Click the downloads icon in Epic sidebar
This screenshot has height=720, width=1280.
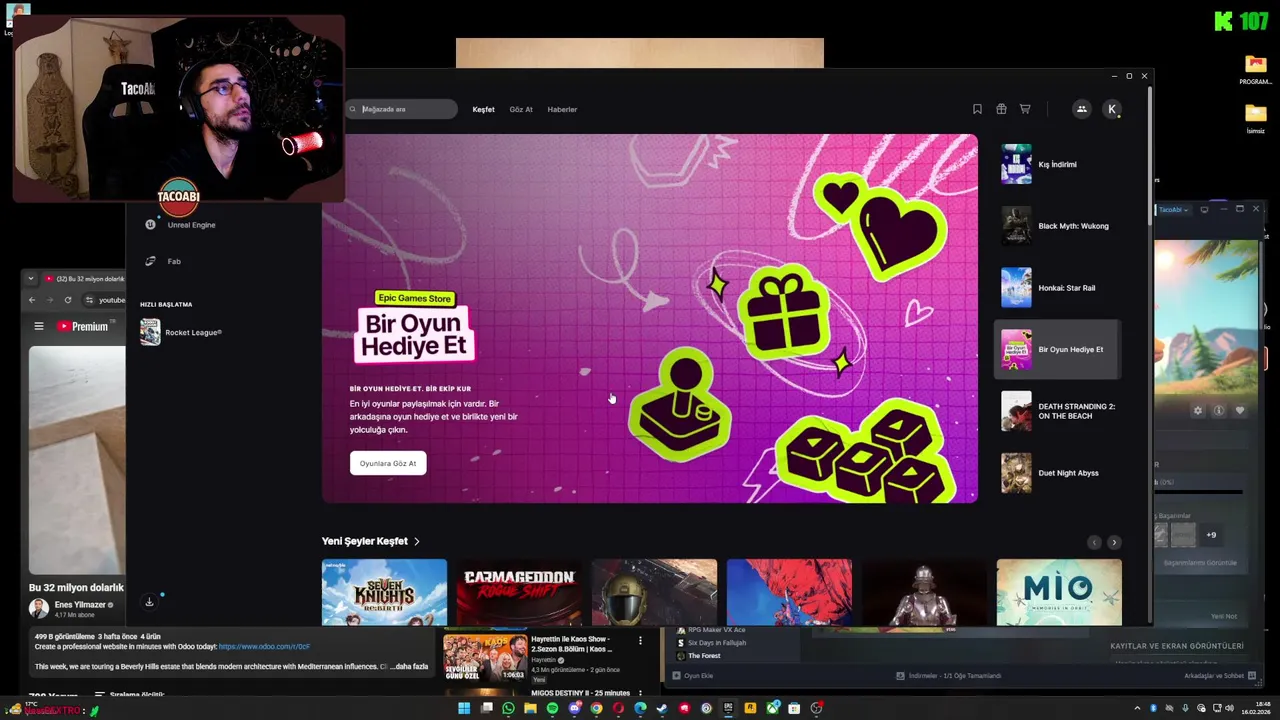pos(149,602)
